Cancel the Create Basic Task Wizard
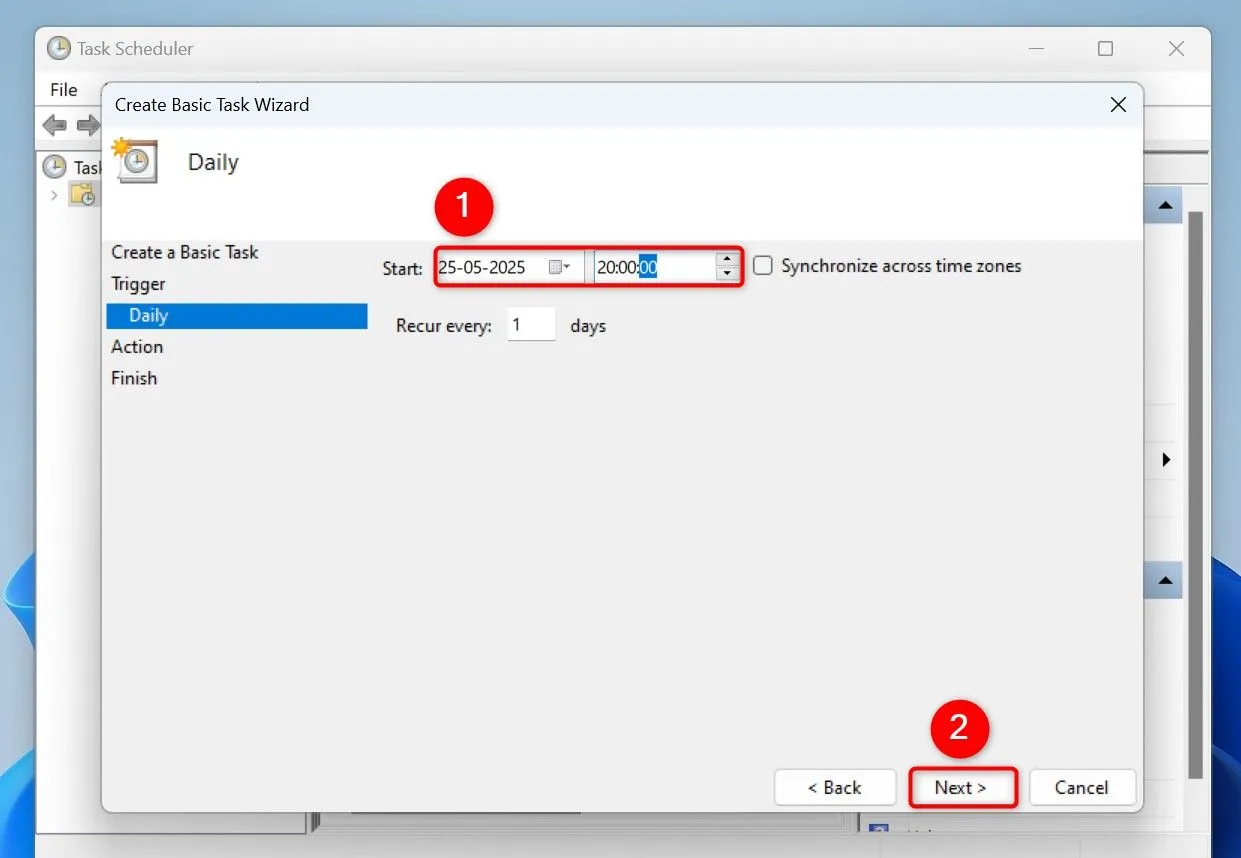 click(x=1082, y=787)
